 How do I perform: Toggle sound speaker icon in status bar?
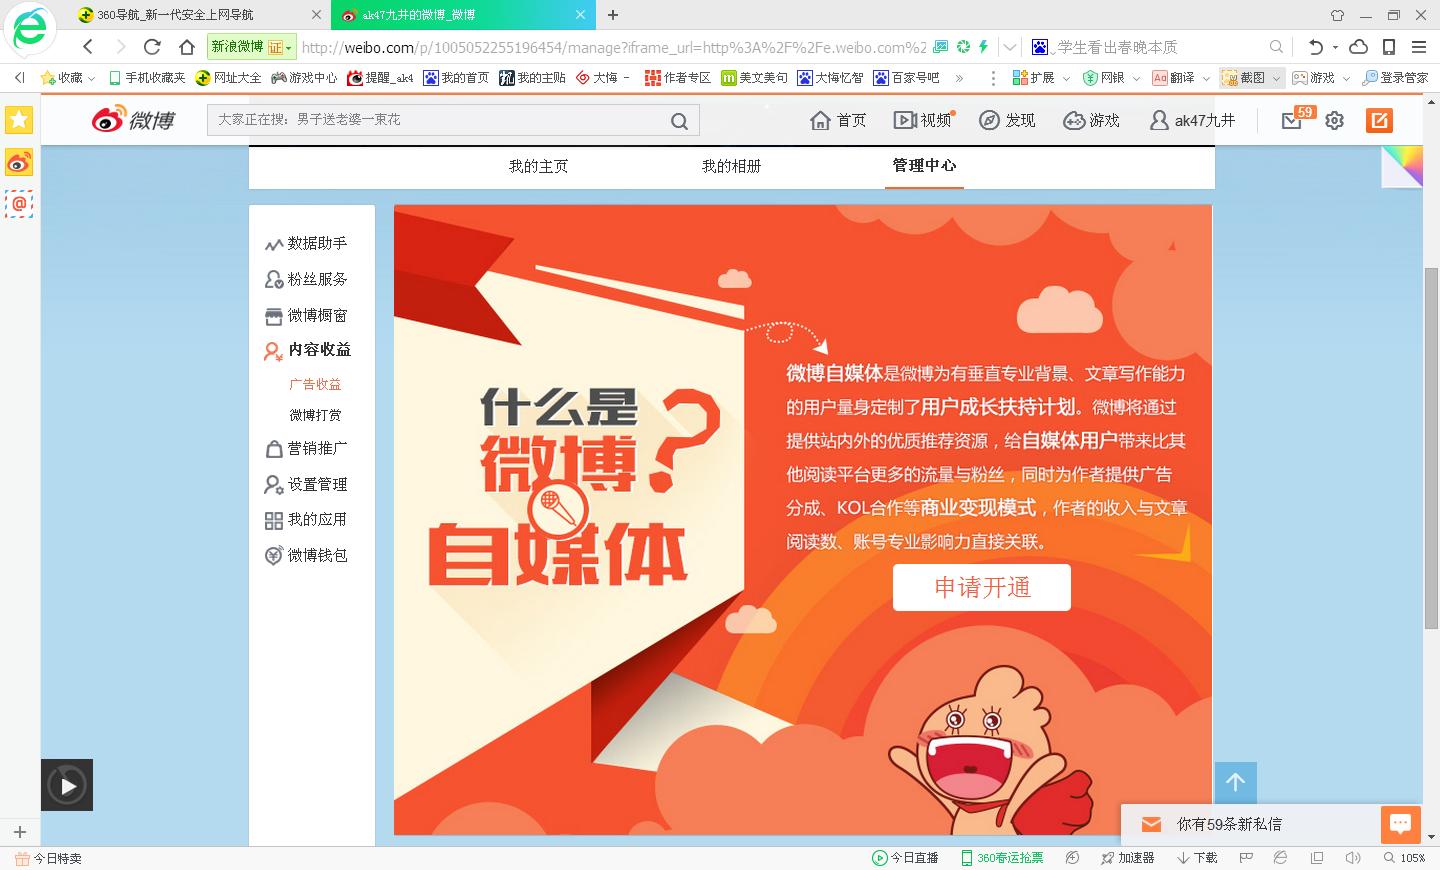(x=1353, y=858)
